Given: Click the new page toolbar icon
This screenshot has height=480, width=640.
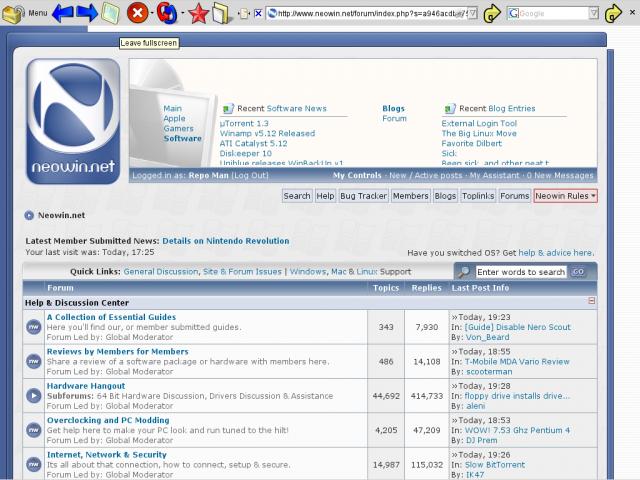Looking at the screenshot, I should [110, 13].
